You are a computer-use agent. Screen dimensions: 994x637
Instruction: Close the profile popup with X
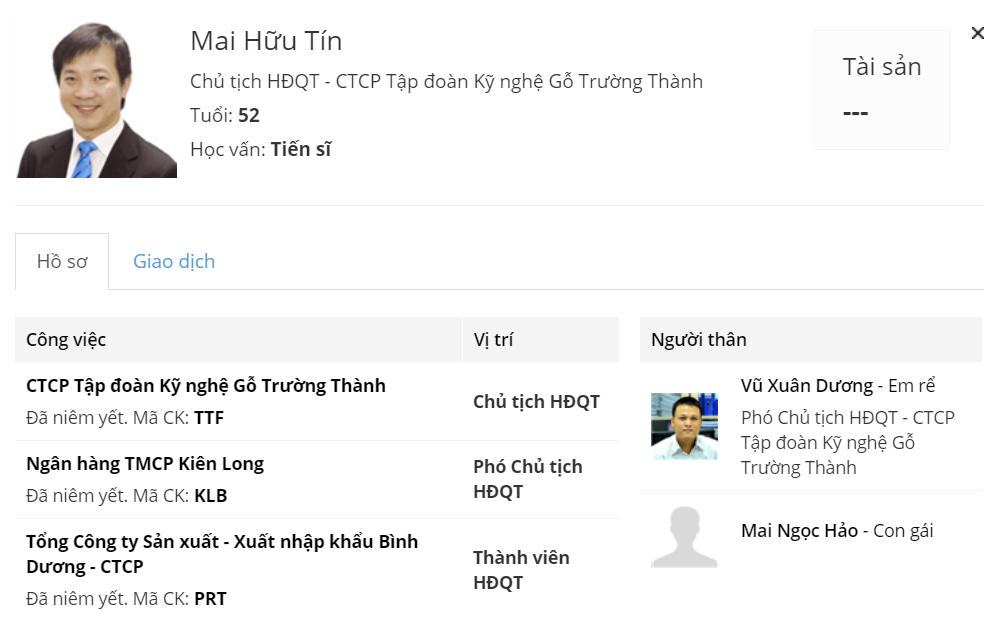pos(977,33)
